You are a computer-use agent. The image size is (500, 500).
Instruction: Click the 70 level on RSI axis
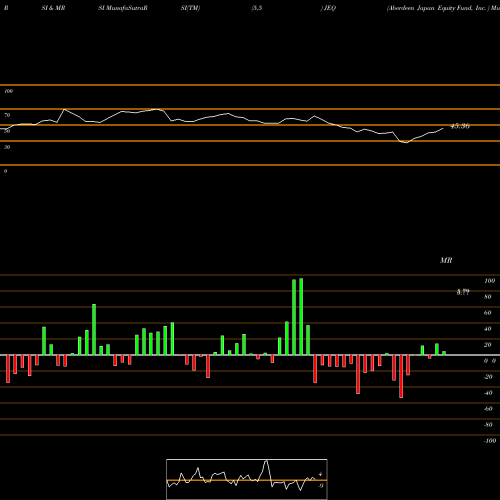pos(7,115)
